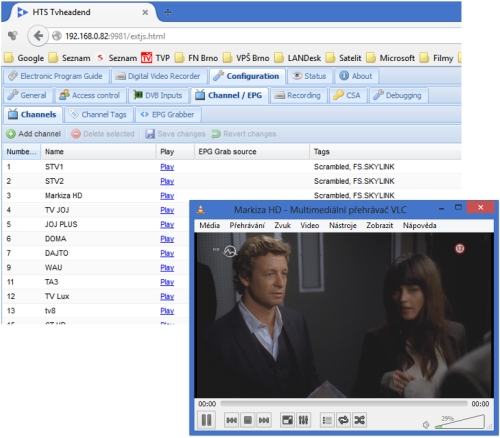The width and height of the screenshot is (500, 438).
Task: Open the Filmy bookmark folder
Action: 436,58
